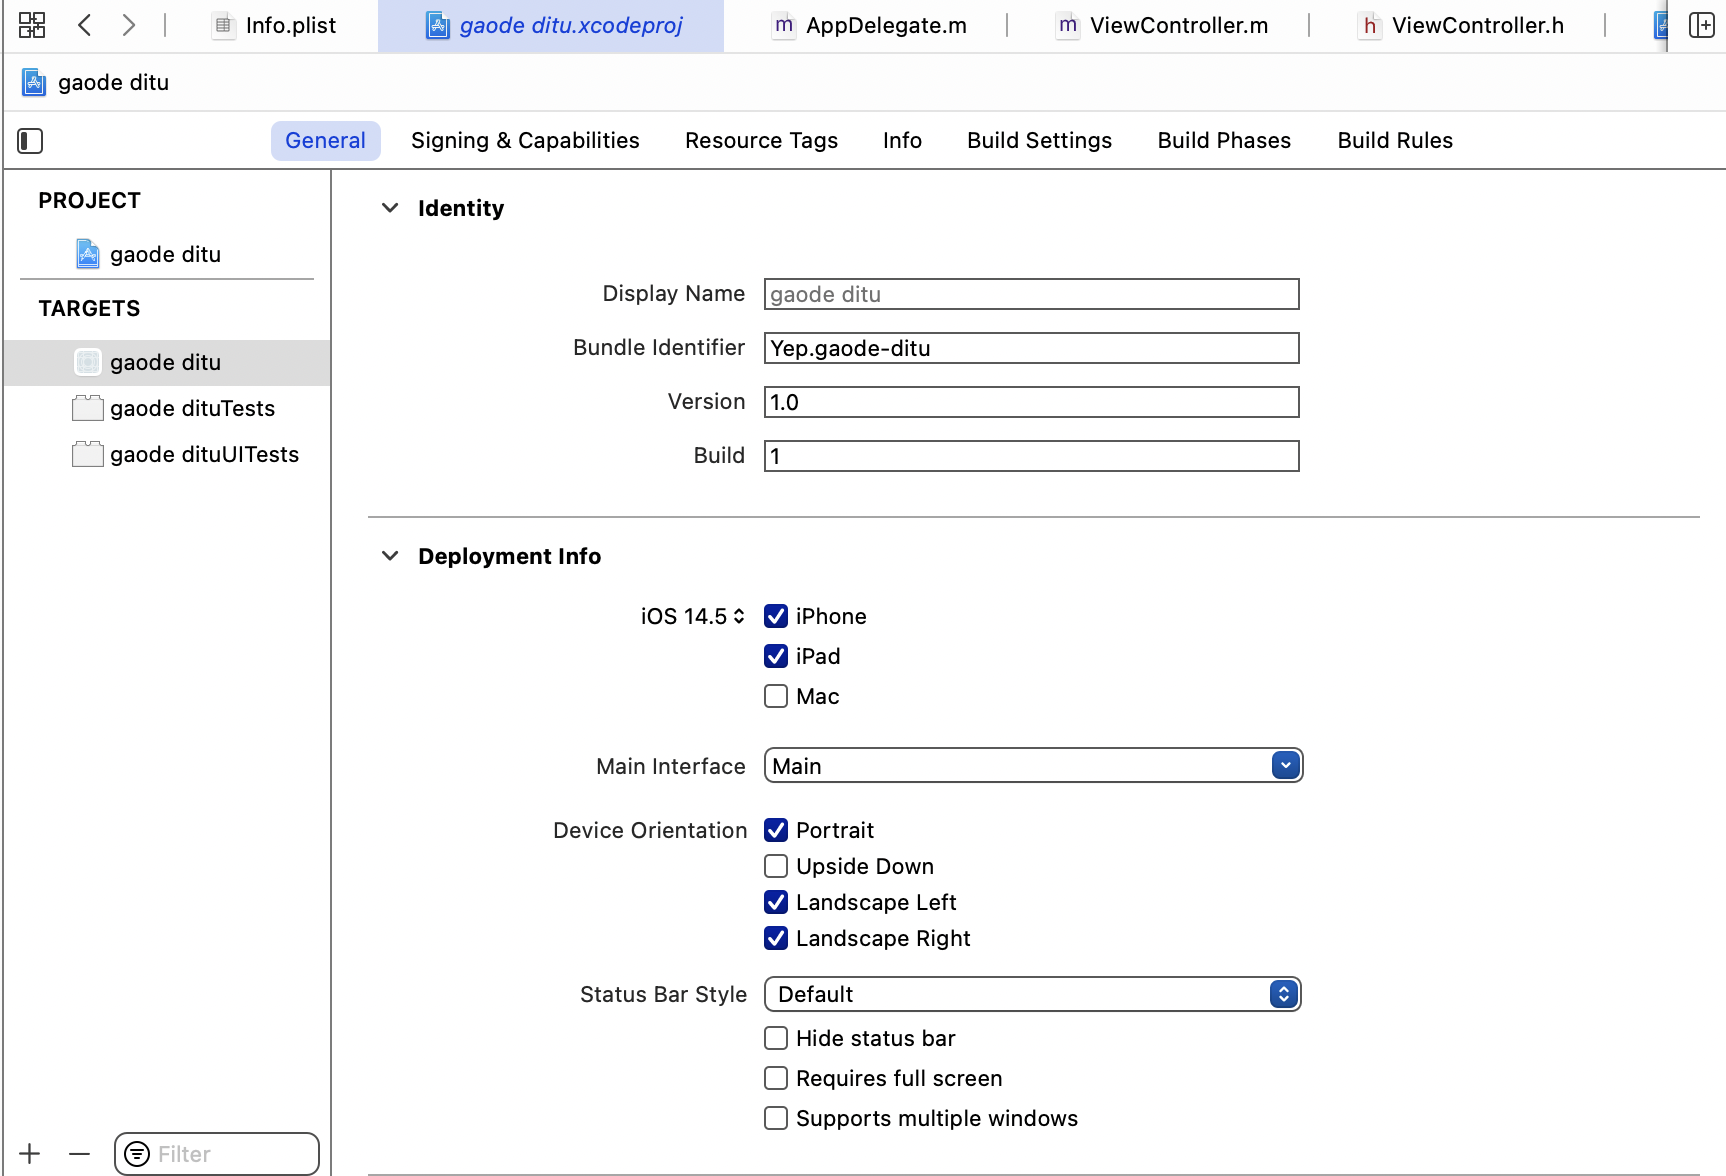This screenshot has height=1176, width=1726.
Task: Enable Hide status bar option
Action: (x=776, y=1038)
